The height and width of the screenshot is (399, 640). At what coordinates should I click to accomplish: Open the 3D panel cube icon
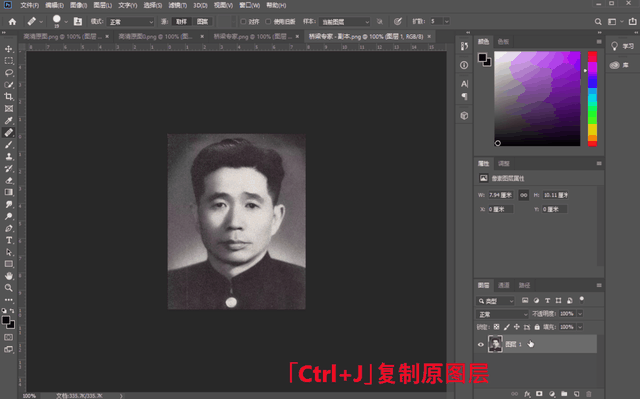click(x=464, y=116)
